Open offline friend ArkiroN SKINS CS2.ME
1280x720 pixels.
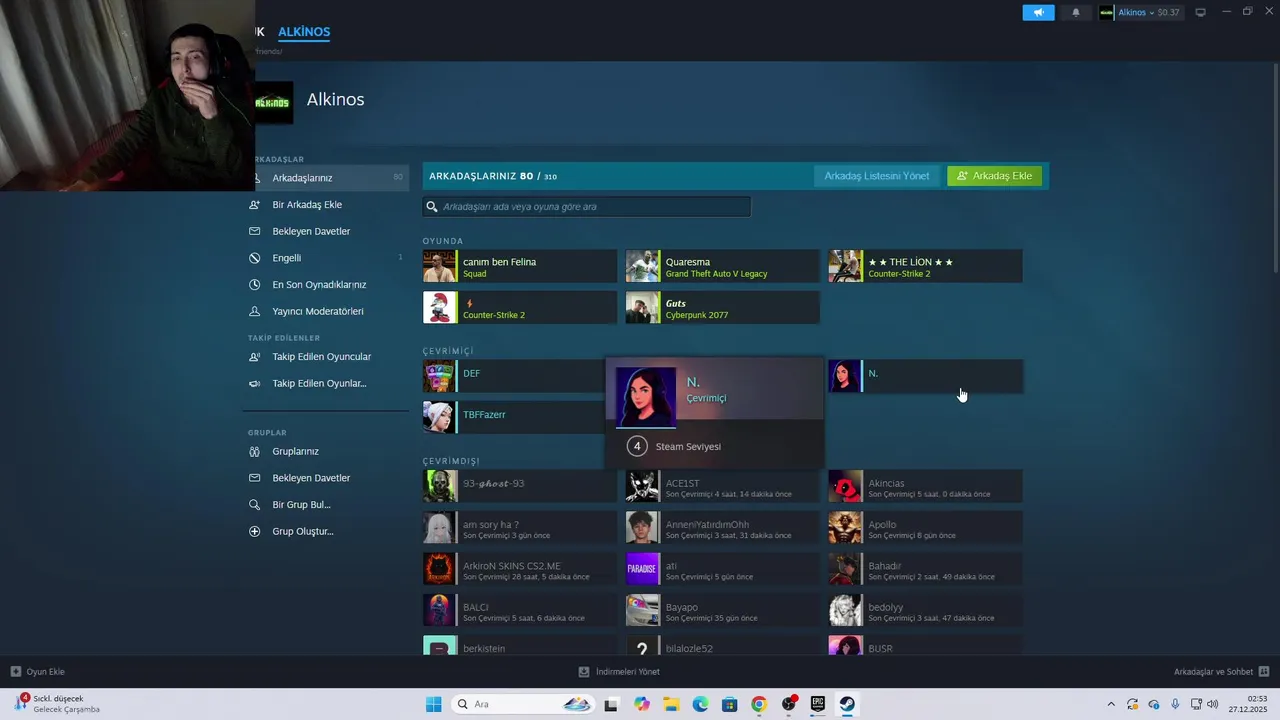coord(520,569)
